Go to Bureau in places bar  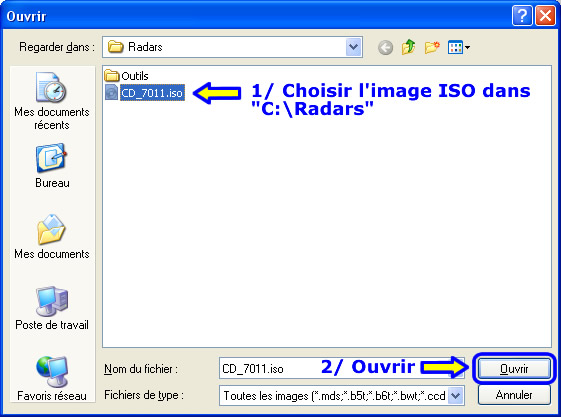(52, 166)
